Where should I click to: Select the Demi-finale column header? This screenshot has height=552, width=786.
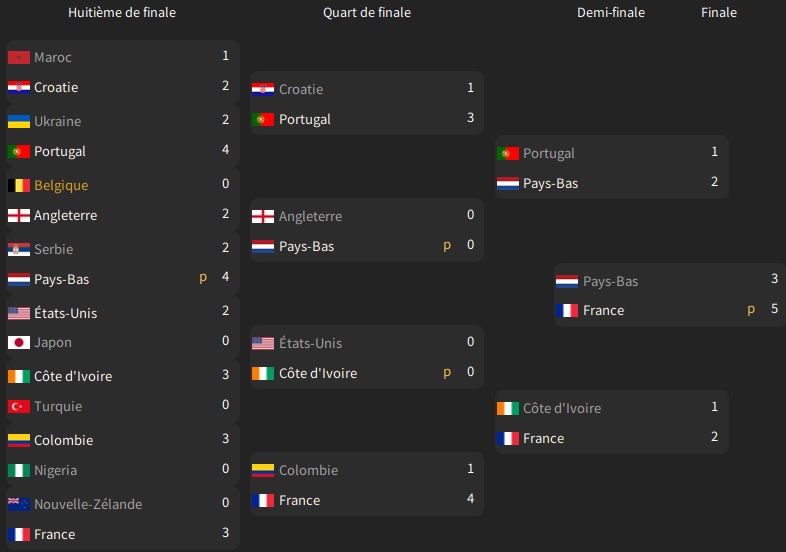(x=611, y=13)
